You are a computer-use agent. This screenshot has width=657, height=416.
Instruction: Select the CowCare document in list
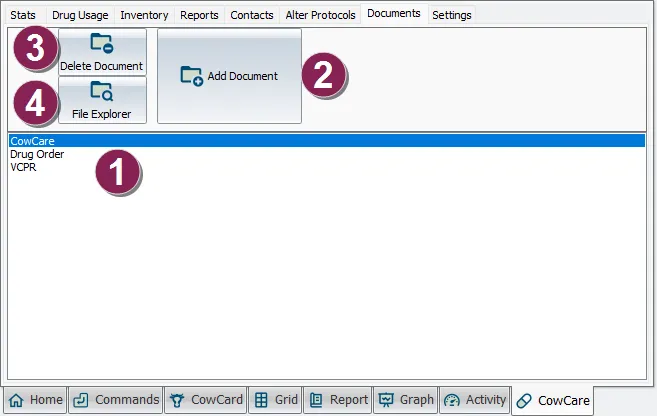tap(327, 141)
